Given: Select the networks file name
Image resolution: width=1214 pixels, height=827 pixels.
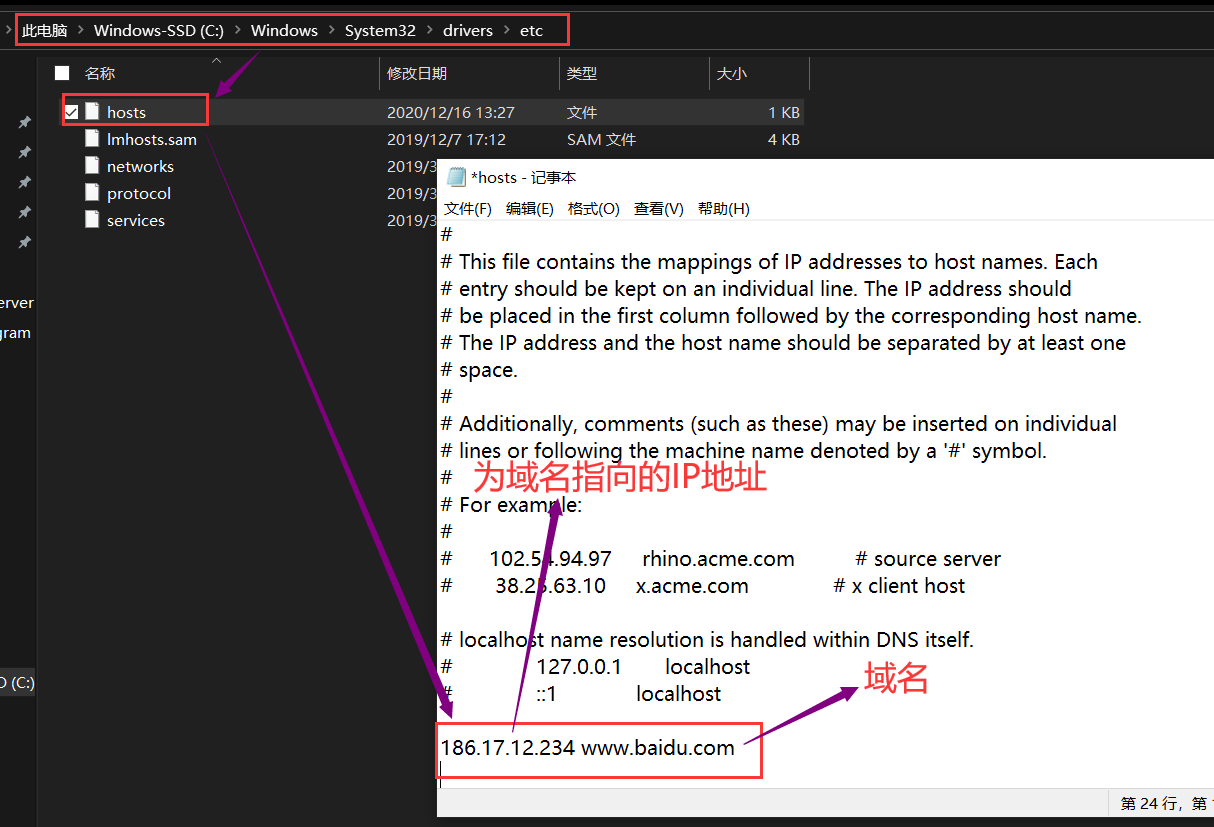Looking at the screenshot, I should 140,166.
